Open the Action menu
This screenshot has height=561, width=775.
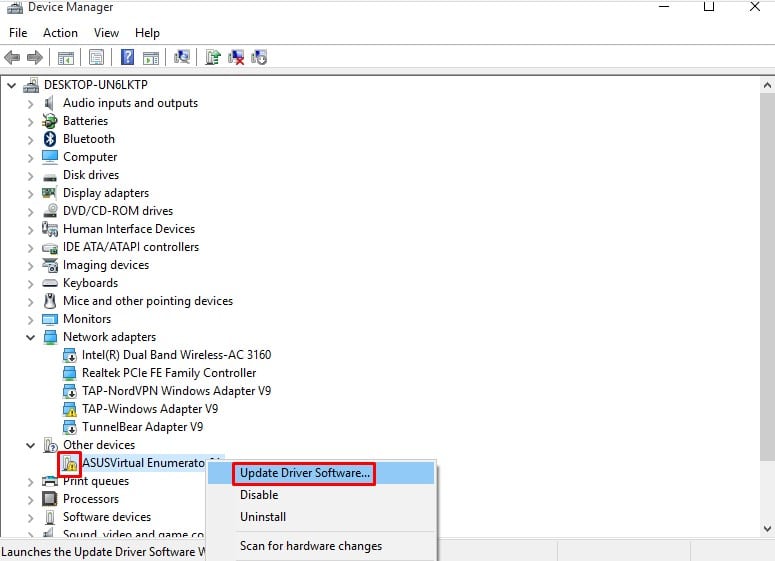tap(60, 33)
